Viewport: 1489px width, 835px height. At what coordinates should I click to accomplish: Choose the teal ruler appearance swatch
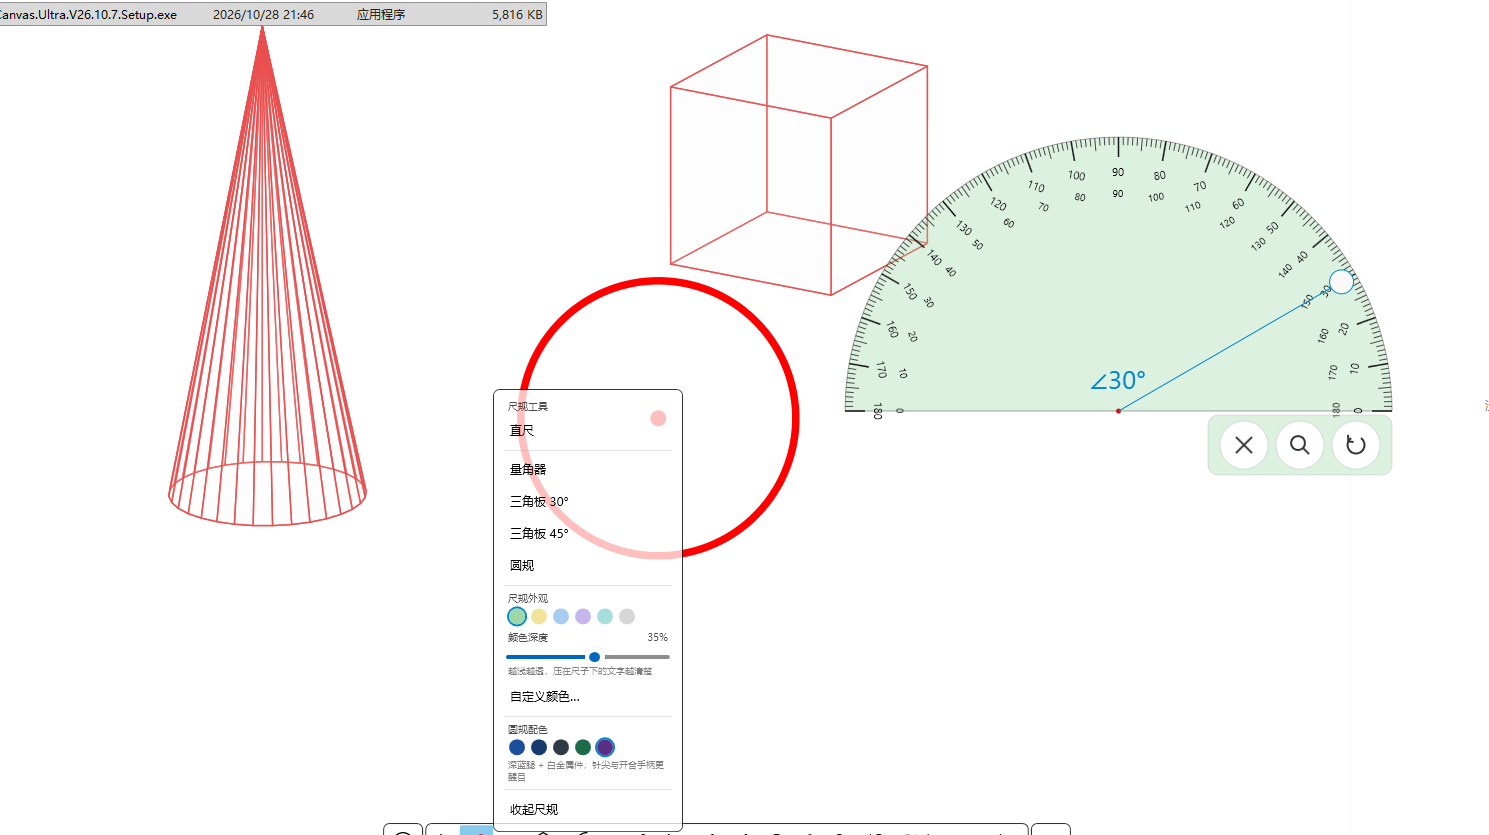pos(605,616)
